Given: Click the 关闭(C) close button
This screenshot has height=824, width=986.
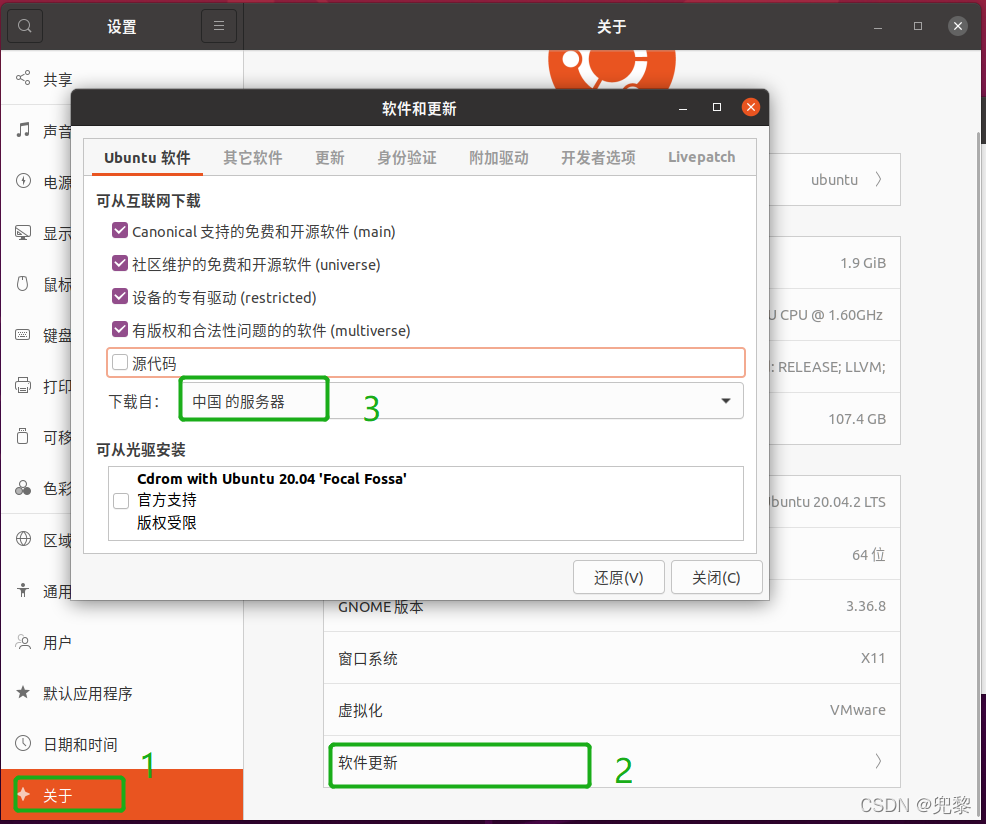Looking at the screenshot, I should [716, 577].
